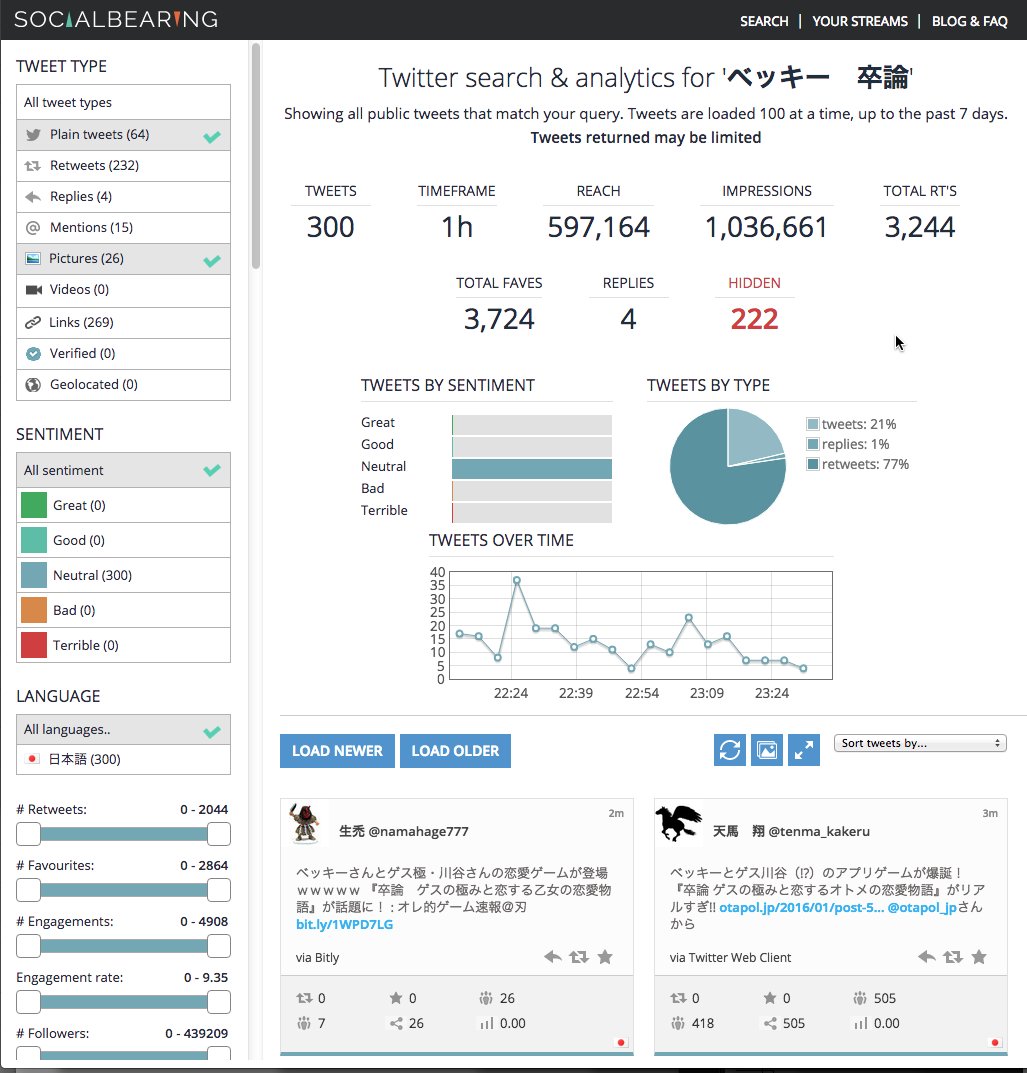The image size is (1027, 1073).
Task: Click Japan flag icon next to 日本語
Action: tap(31, 759)
